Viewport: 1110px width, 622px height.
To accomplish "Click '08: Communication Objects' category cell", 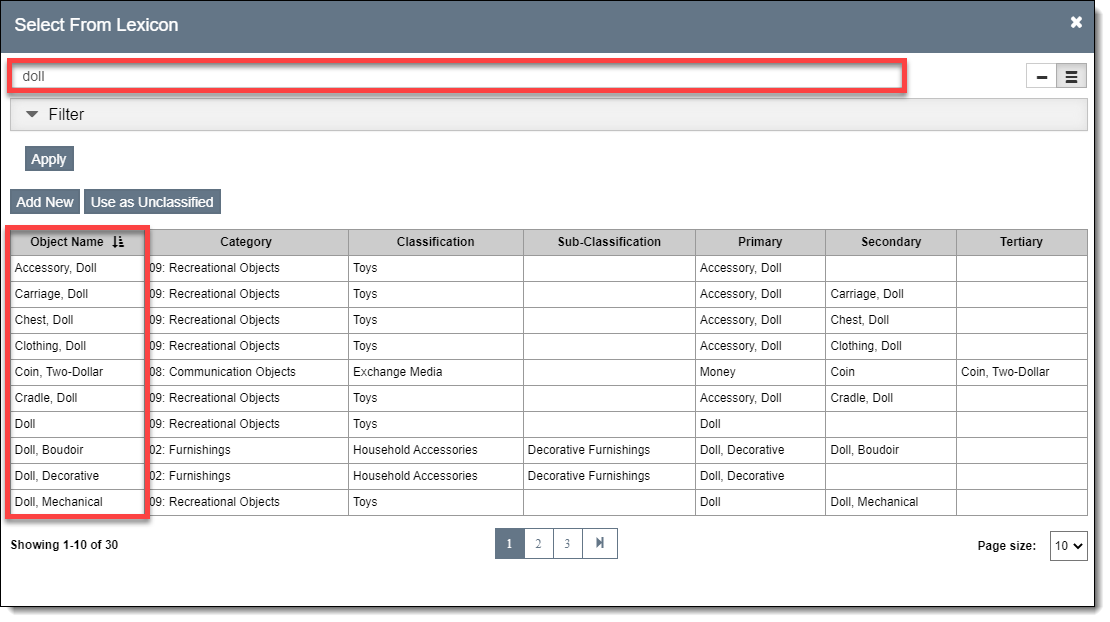I will [222, 372].
